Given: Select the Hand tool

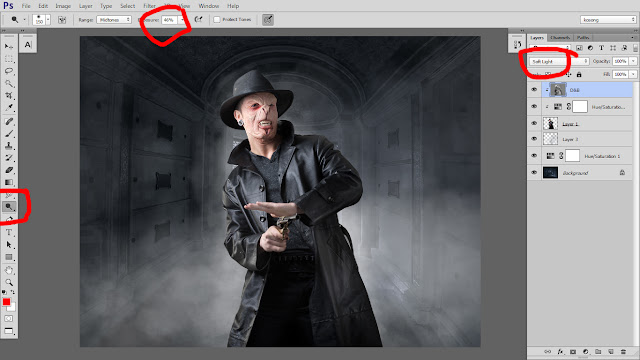Looking at the screenshot, I should (x=9, y=270).
